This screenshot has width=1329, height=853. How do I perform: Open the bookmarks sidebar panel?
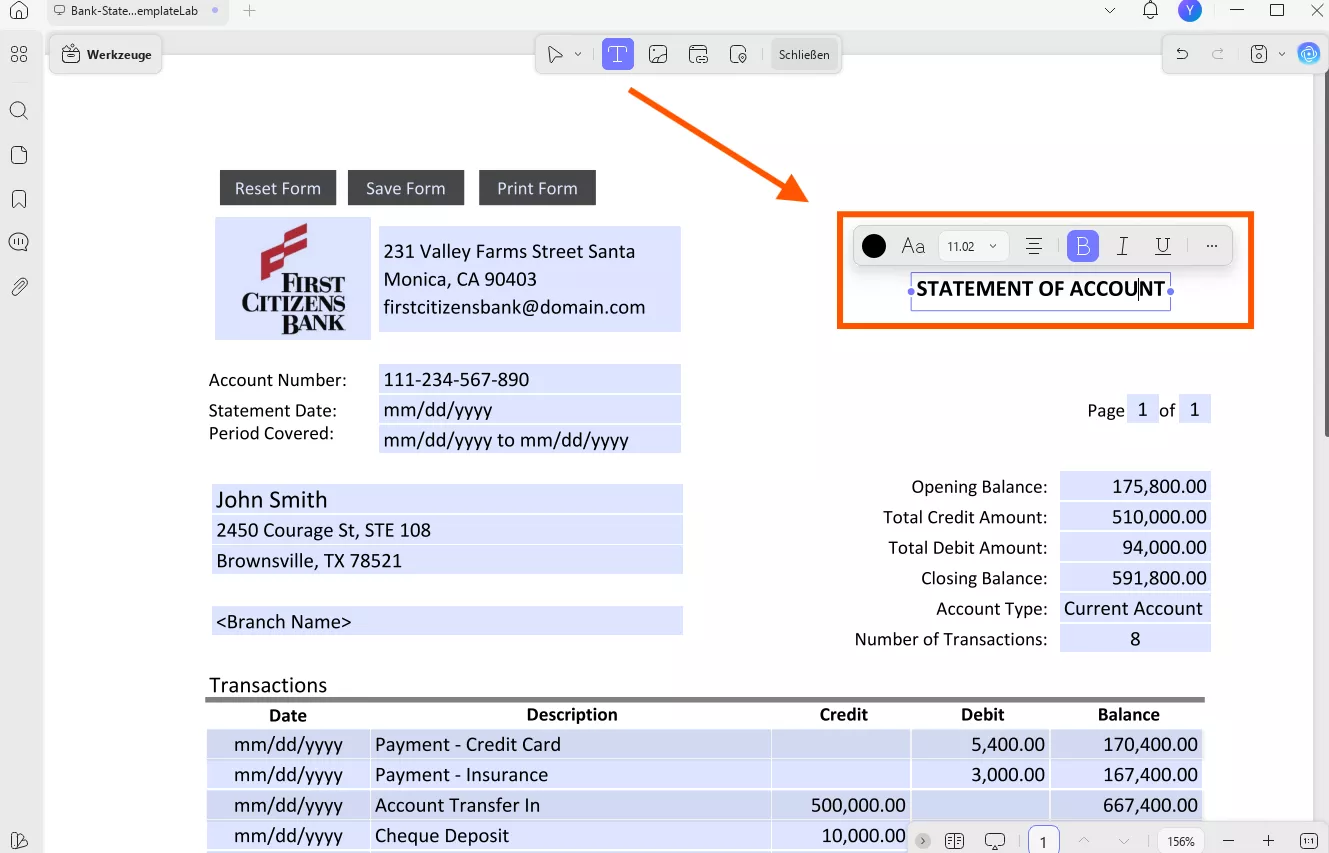19,199
